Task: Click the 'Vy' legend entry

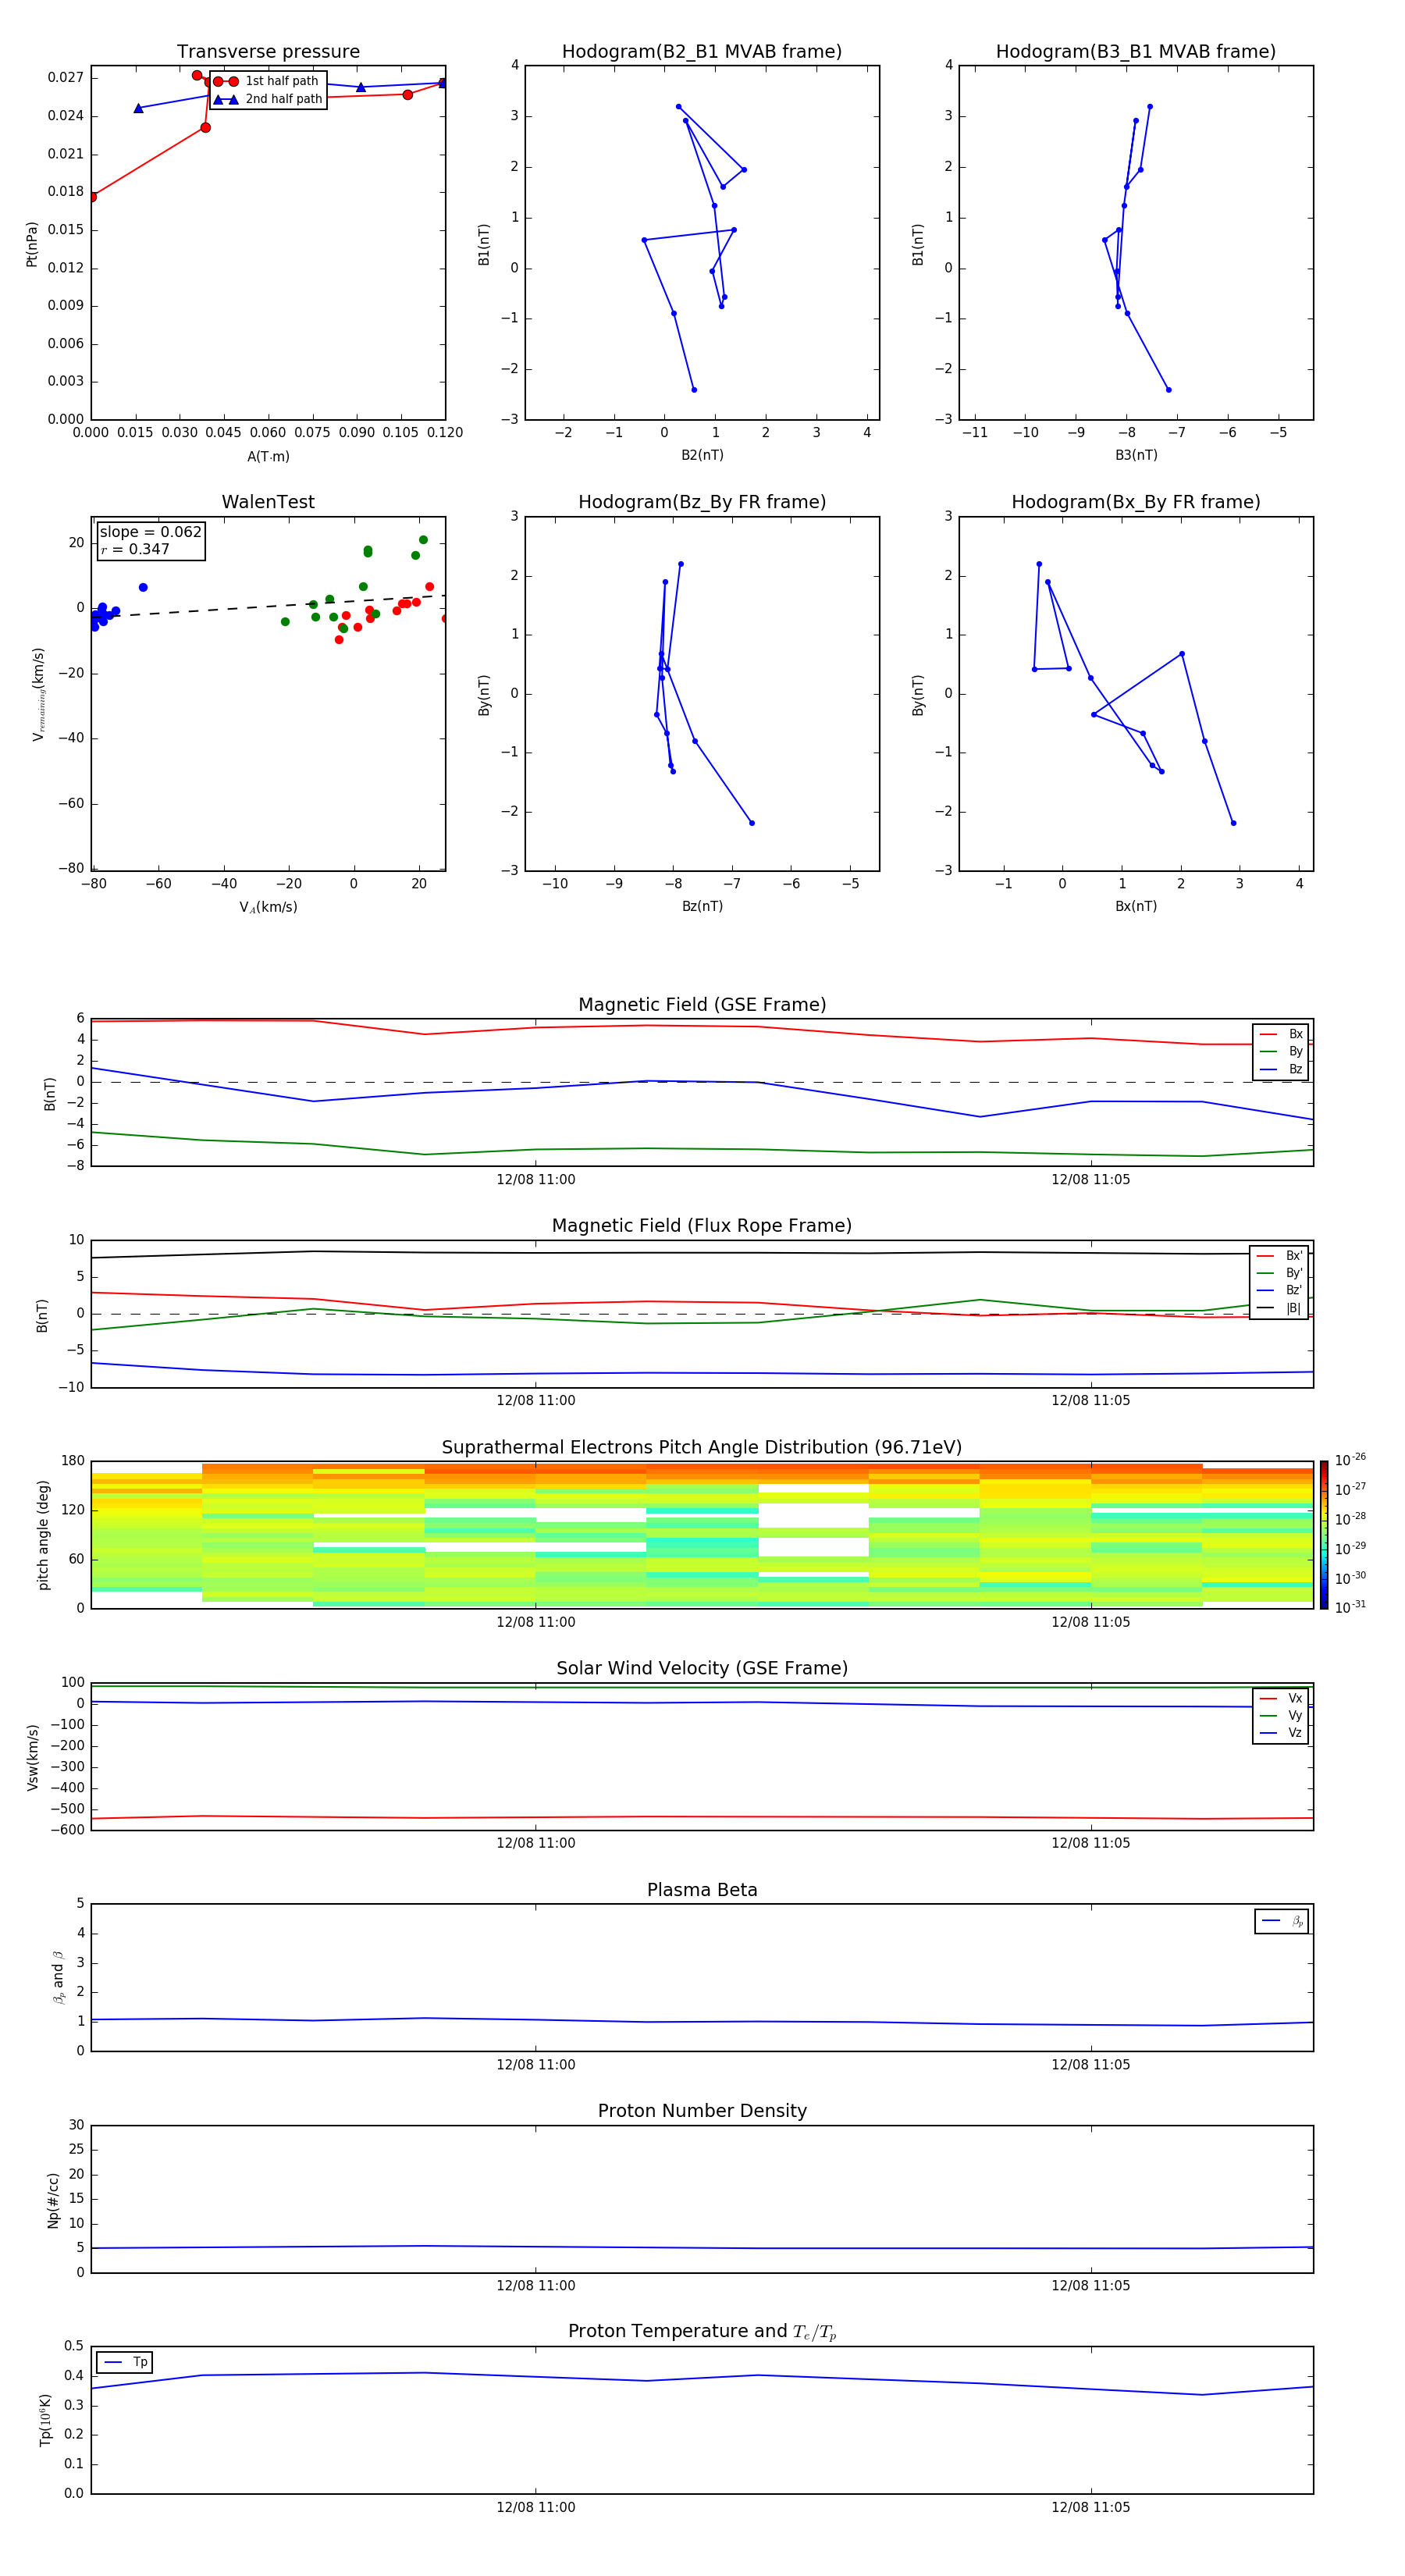Action: 1281,1715
